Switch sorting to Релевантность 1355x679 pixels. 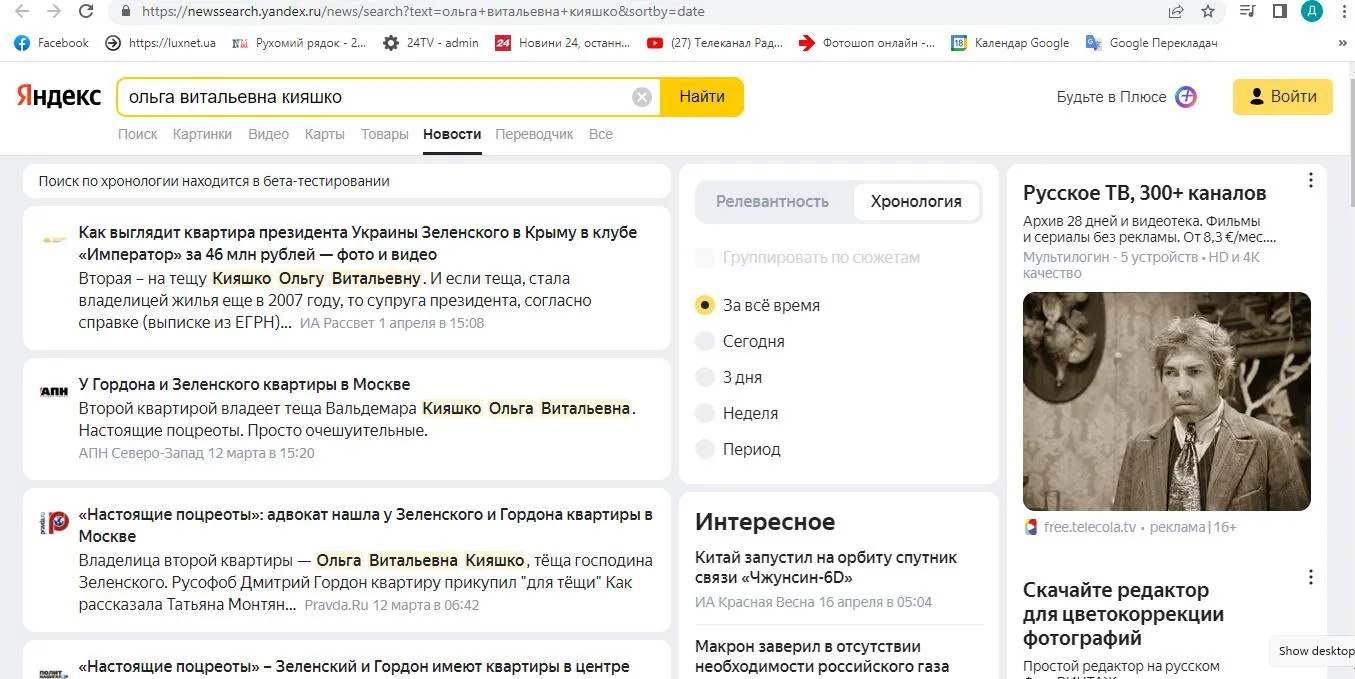pyautogui.click(x=772, y=201)
